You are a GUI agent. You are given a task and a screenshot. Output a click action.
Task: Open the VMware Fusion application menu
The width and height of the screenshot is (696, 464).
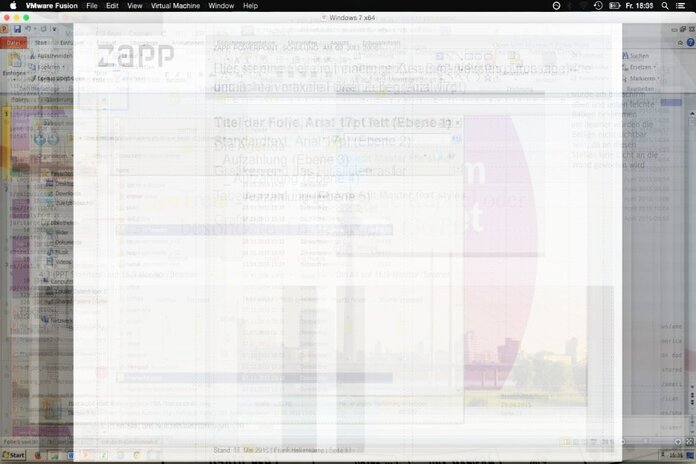(x=51, y=6)
